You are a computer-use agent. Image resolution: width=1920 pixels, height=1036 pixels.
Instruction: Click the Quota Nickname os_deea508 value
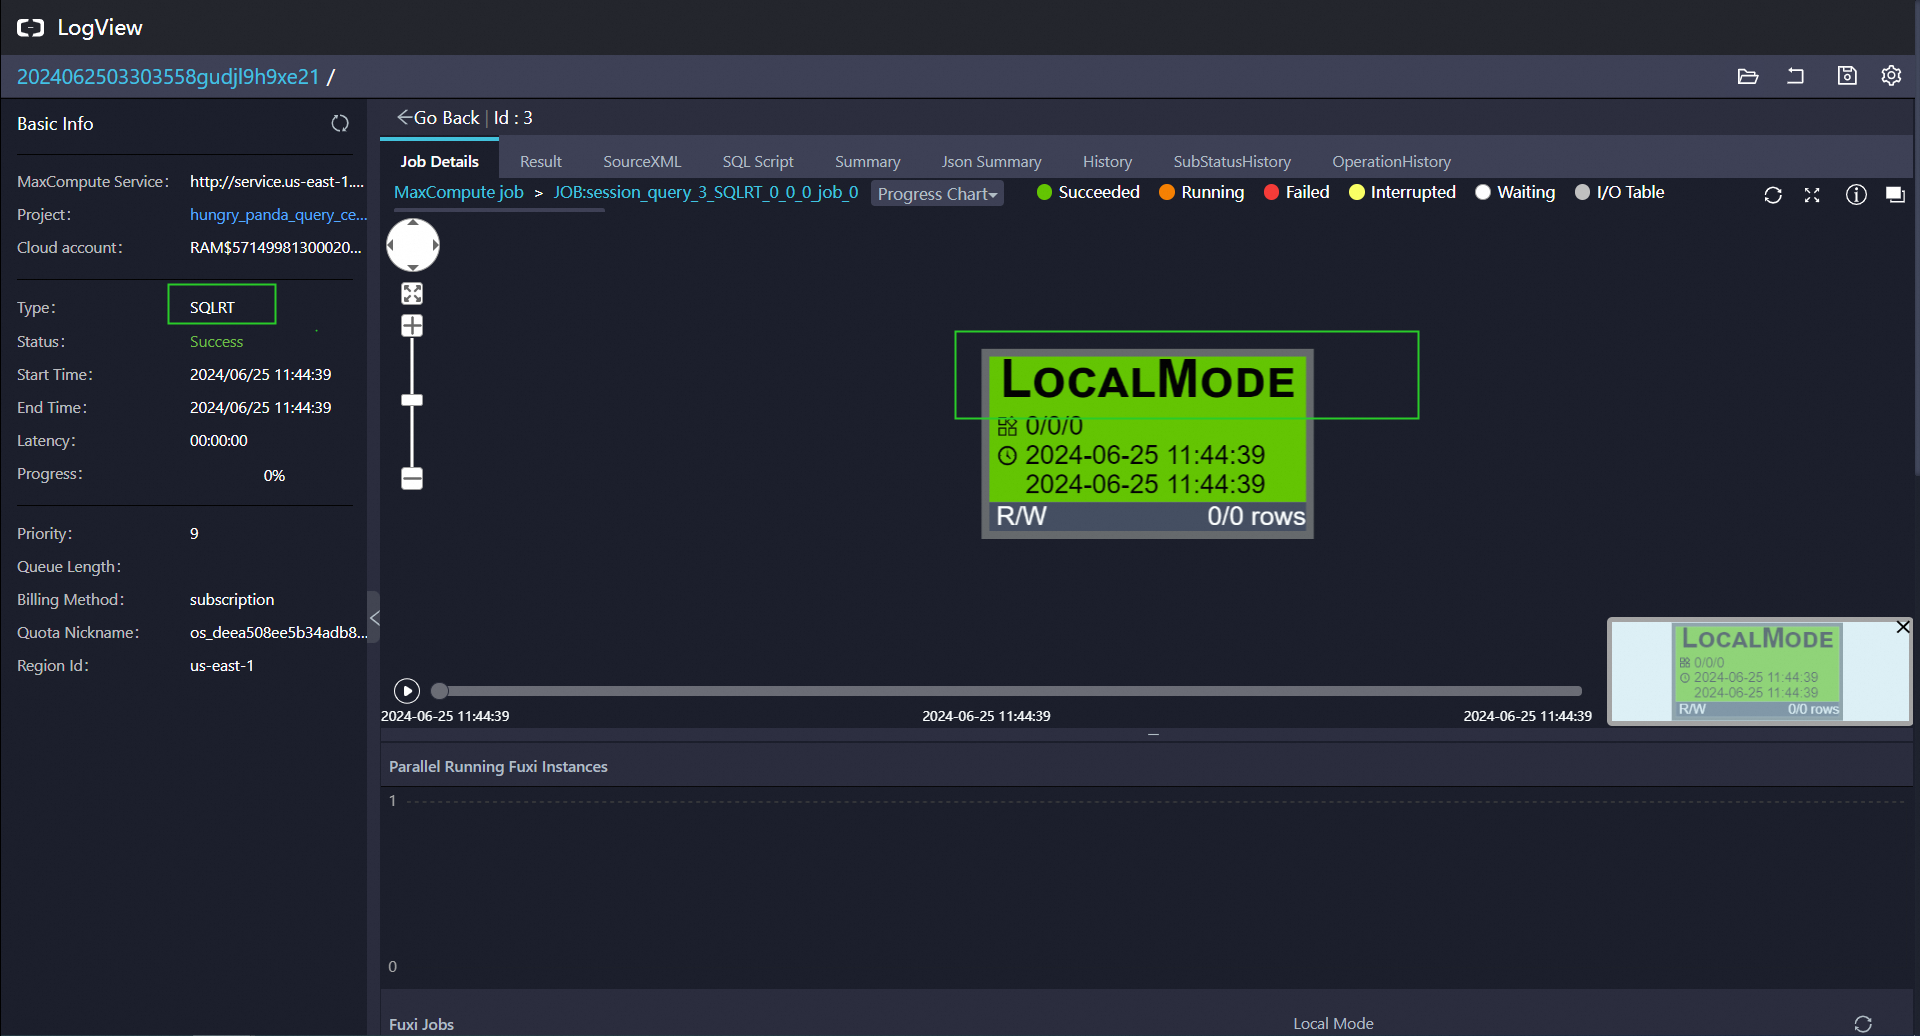point(278,632)
